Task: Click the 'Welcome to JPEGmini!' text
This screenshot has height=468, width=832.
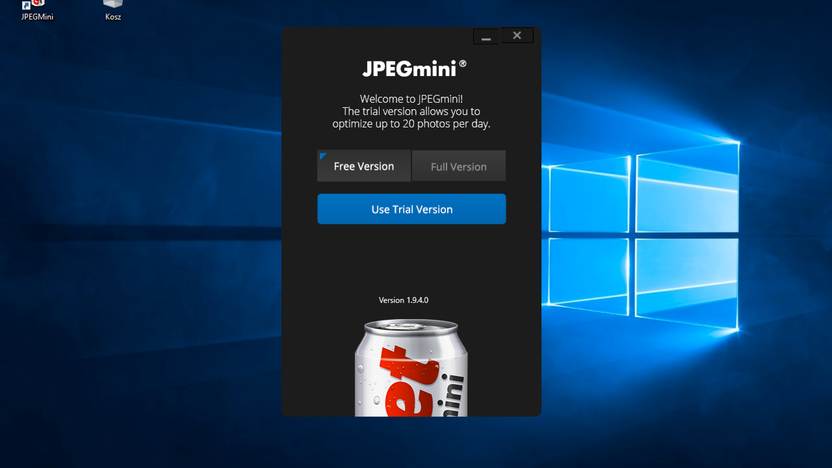Action: (x=411, y=99)
